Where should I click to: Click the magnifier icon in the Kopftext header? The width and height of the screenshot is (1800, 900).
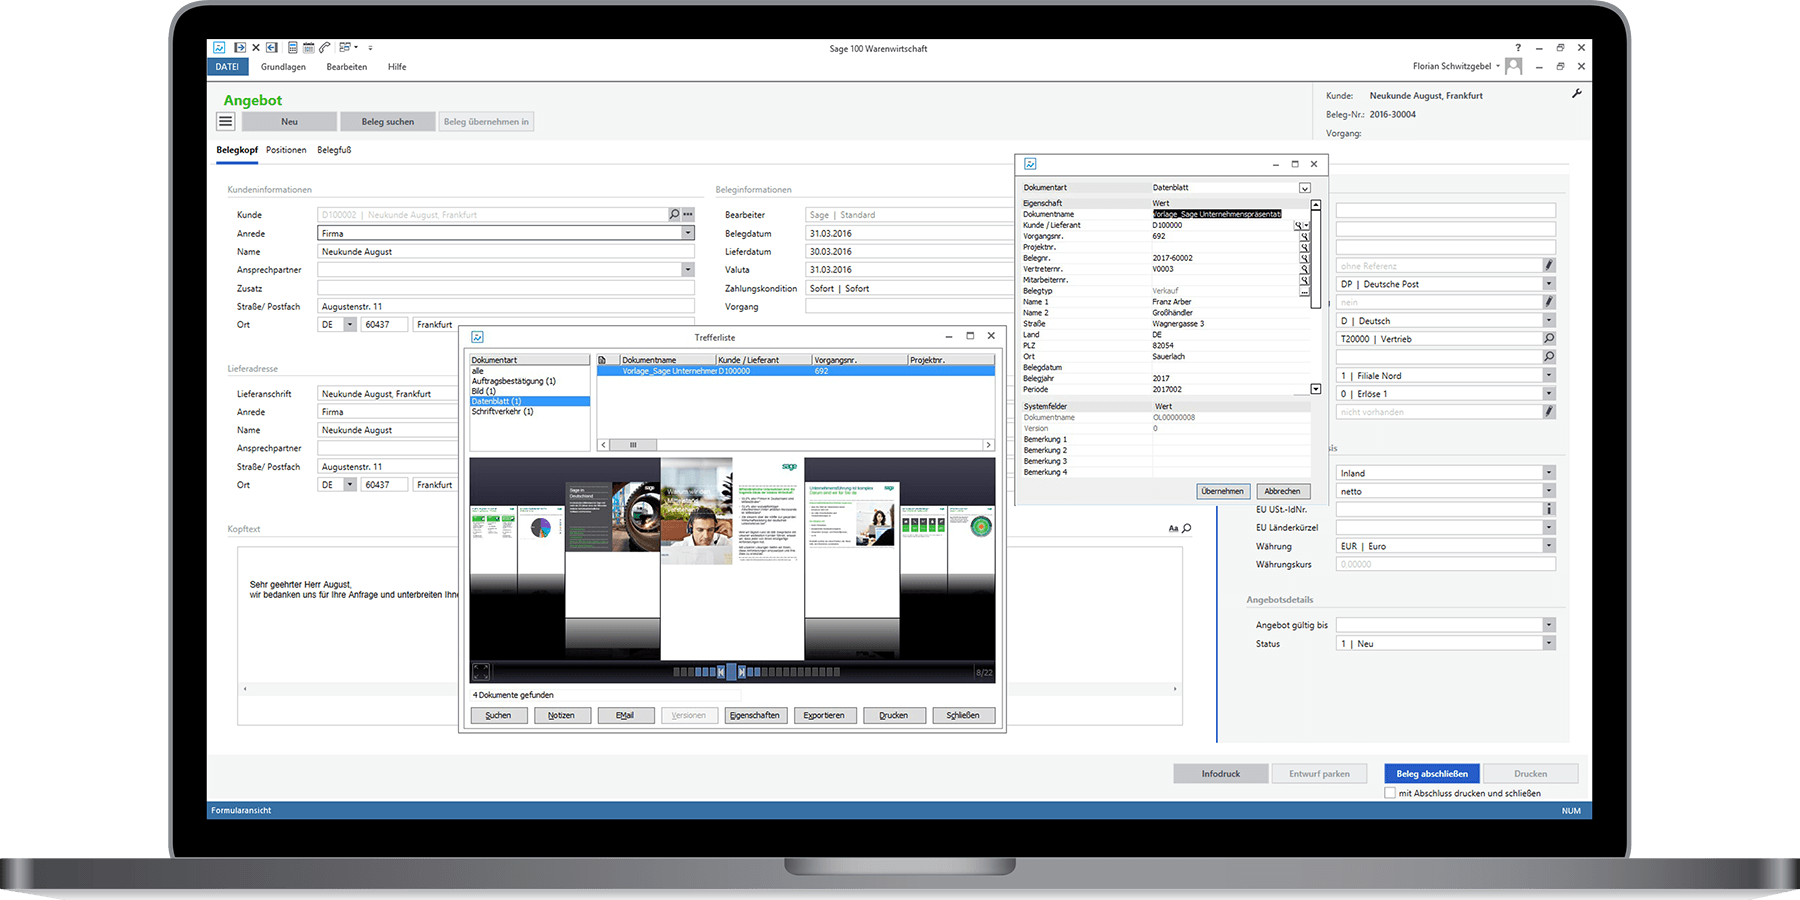click(1187, 528)
